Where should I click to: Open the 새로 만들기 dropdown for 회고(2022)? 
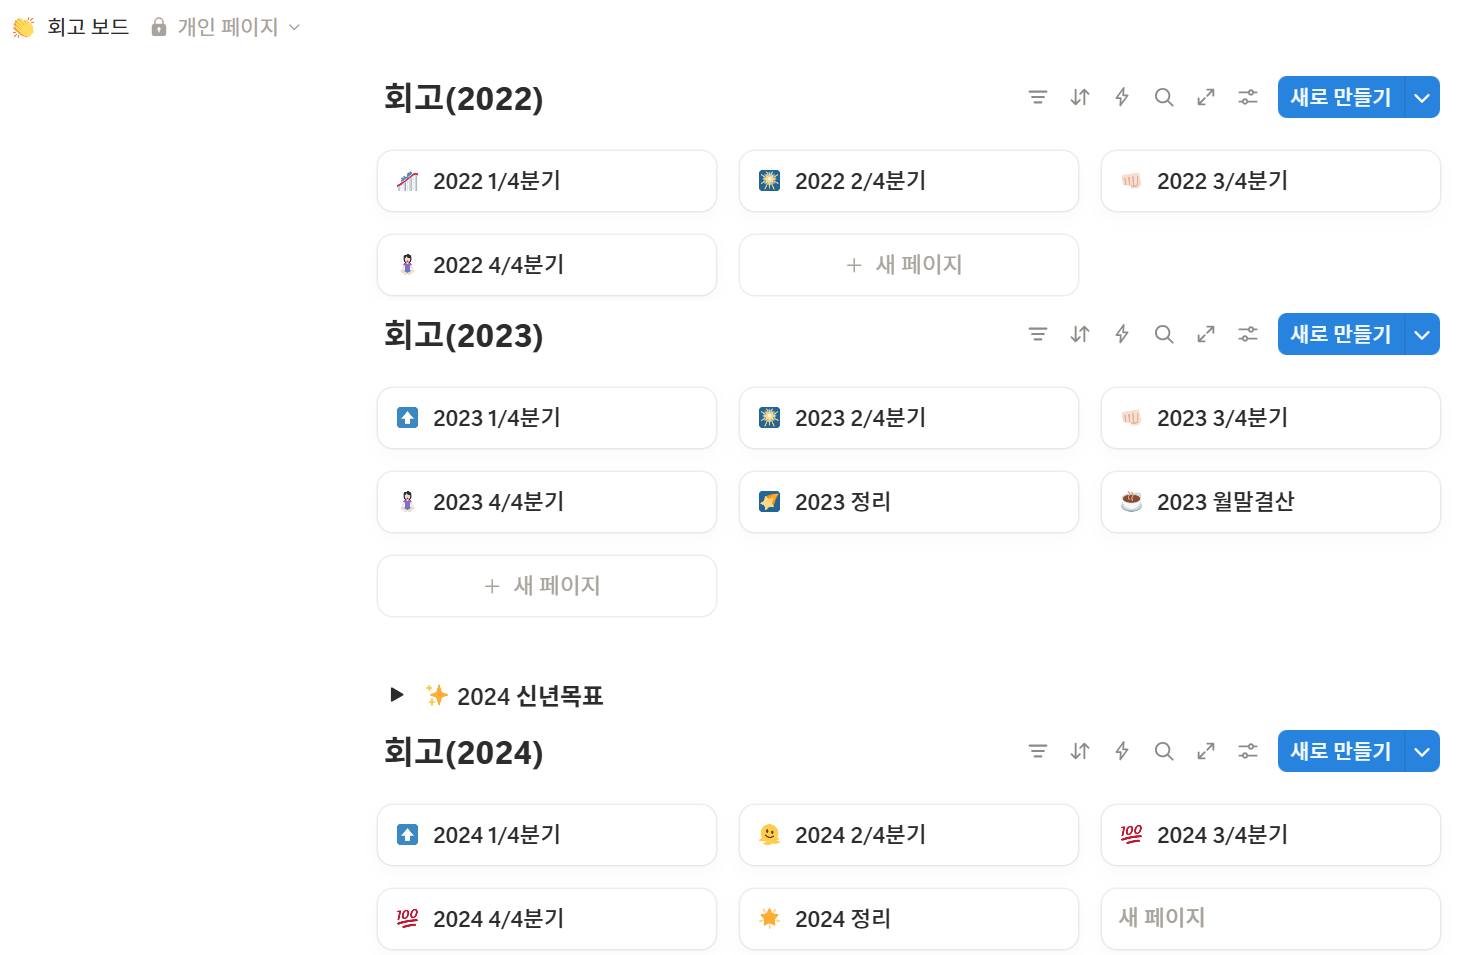tap(1422, 97)
